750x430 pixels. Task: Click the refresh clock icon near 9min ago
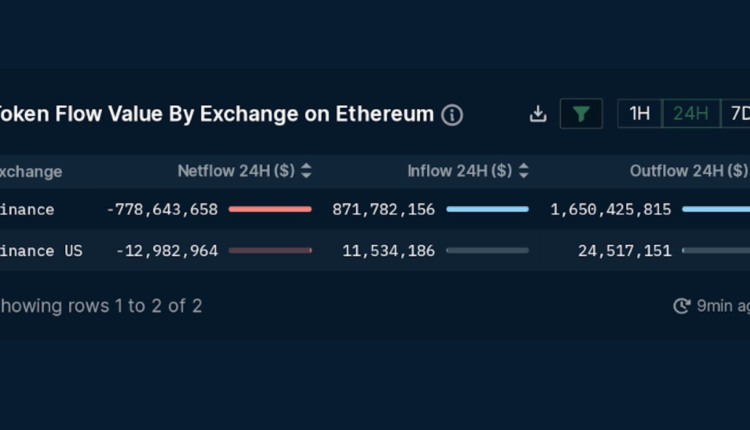point(682,306)
